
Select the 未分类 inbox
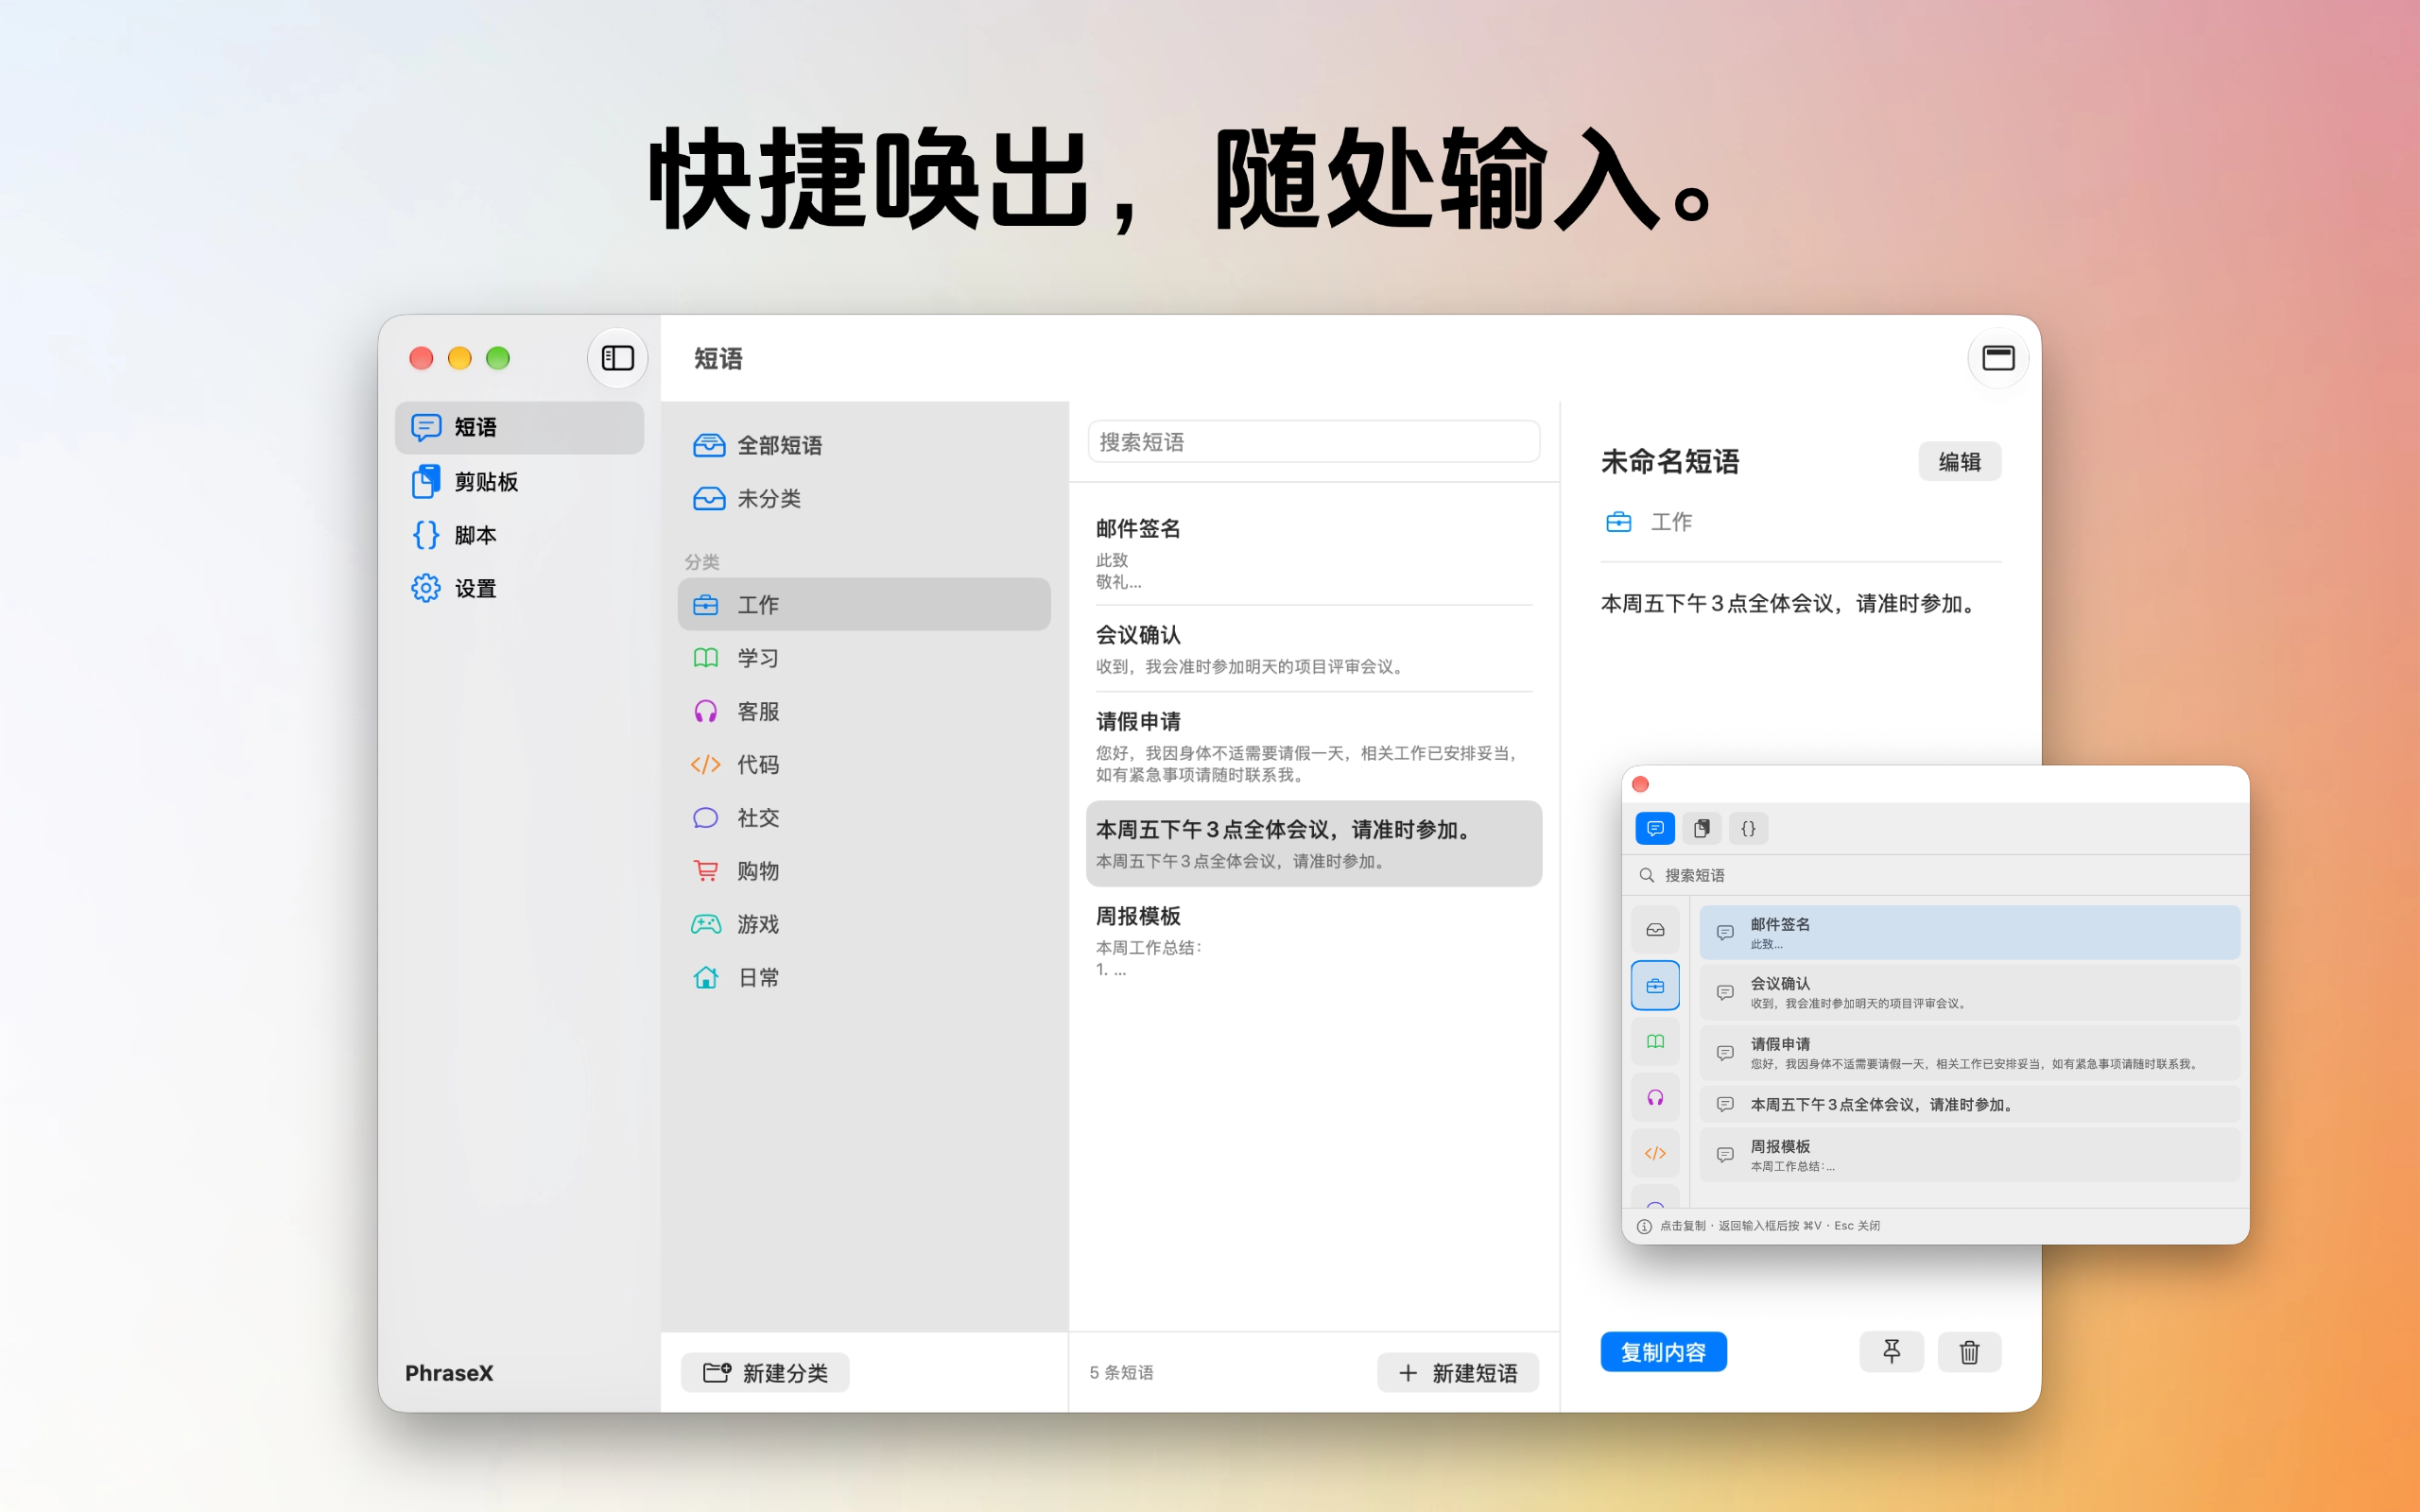(x=864, y=498)
